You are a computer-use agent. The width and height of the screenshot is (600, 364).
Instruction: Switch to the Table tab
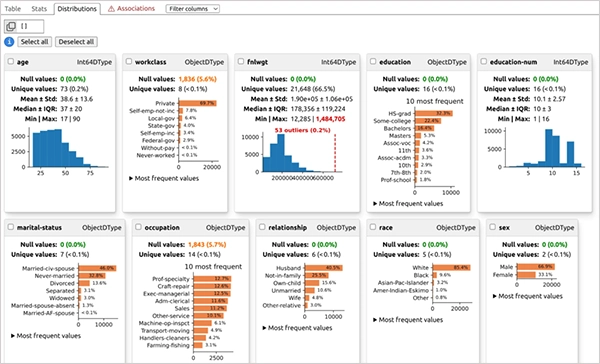(x=13, y=8)
